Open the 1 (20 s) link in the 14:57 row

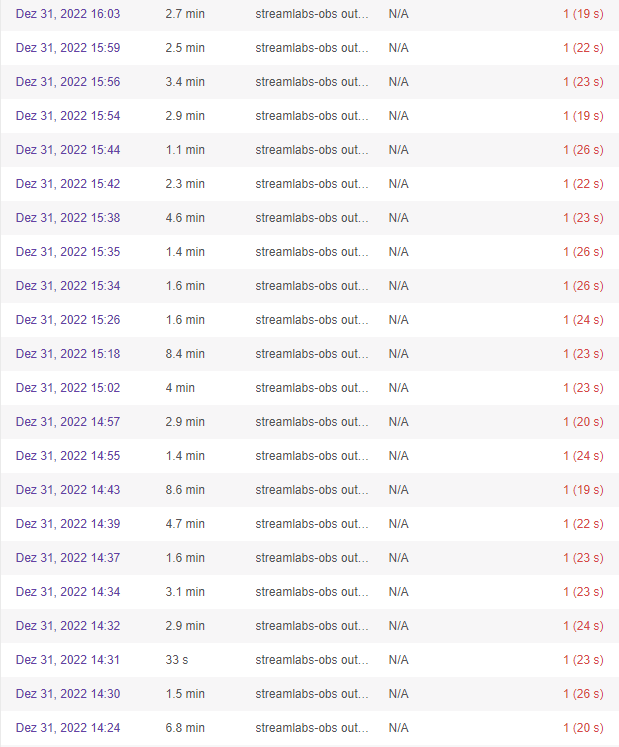[x=583, y=422]
